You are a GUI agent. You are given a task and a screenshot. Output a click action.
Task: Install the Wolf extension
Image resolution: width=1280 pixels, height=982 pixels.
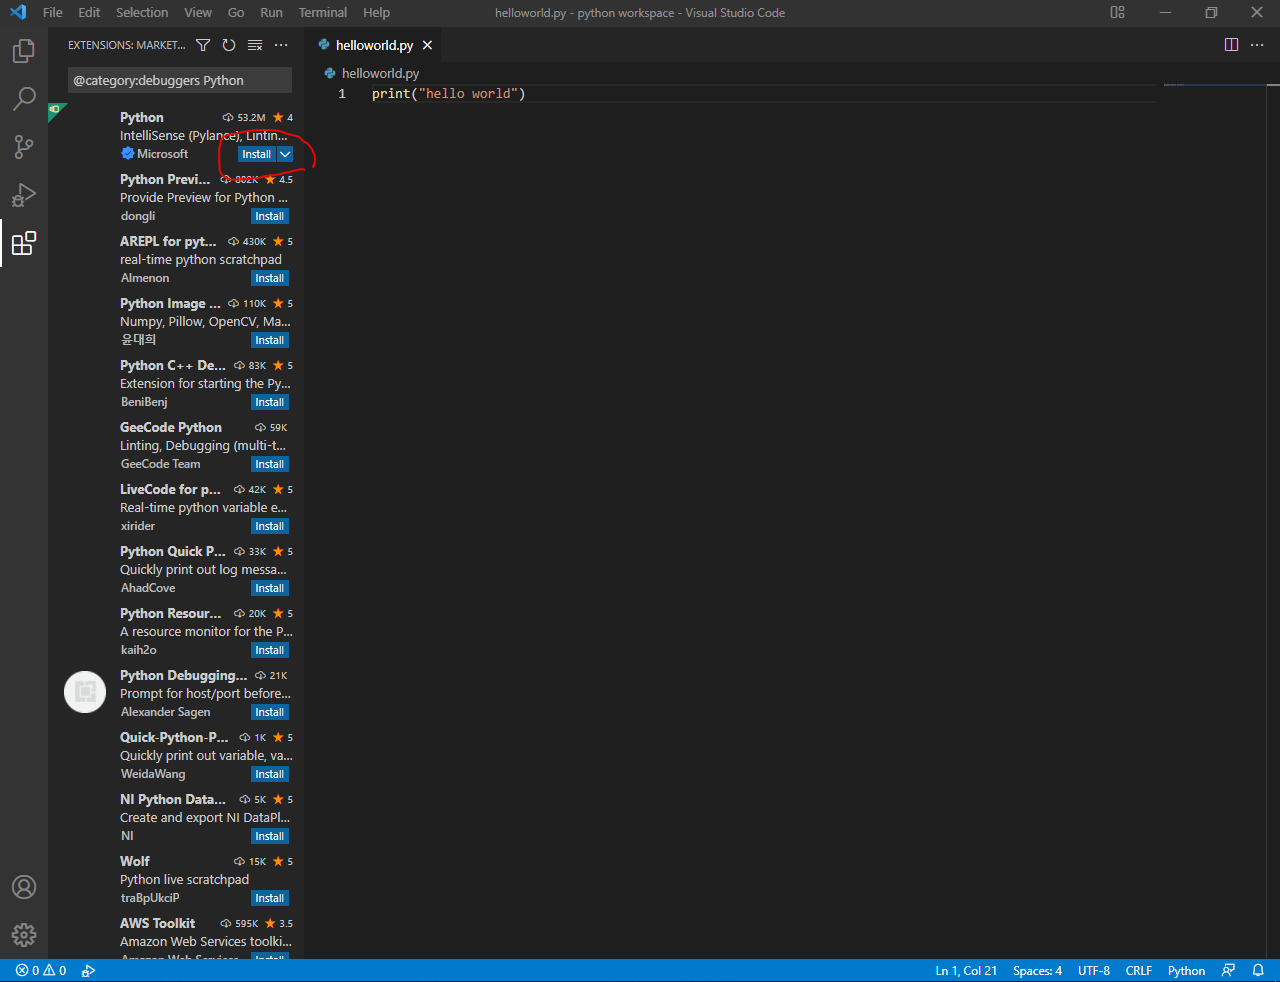click(270, 898)
